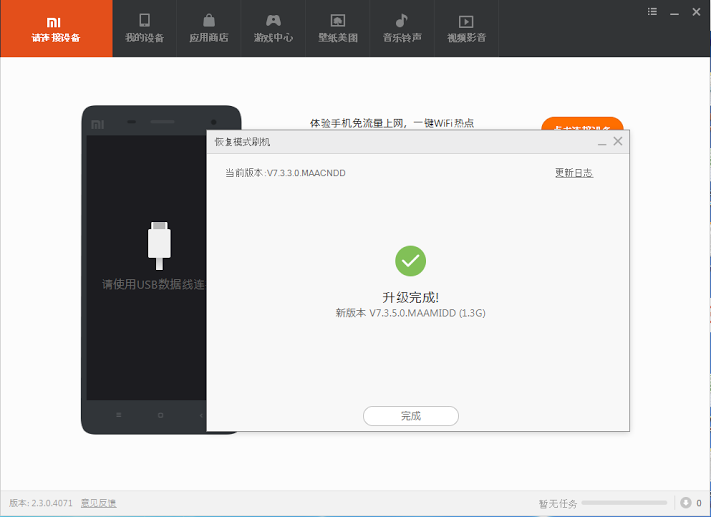Click the 完成 finish button
The width and height of the screenshot is (711, 517).
(411, 416)
